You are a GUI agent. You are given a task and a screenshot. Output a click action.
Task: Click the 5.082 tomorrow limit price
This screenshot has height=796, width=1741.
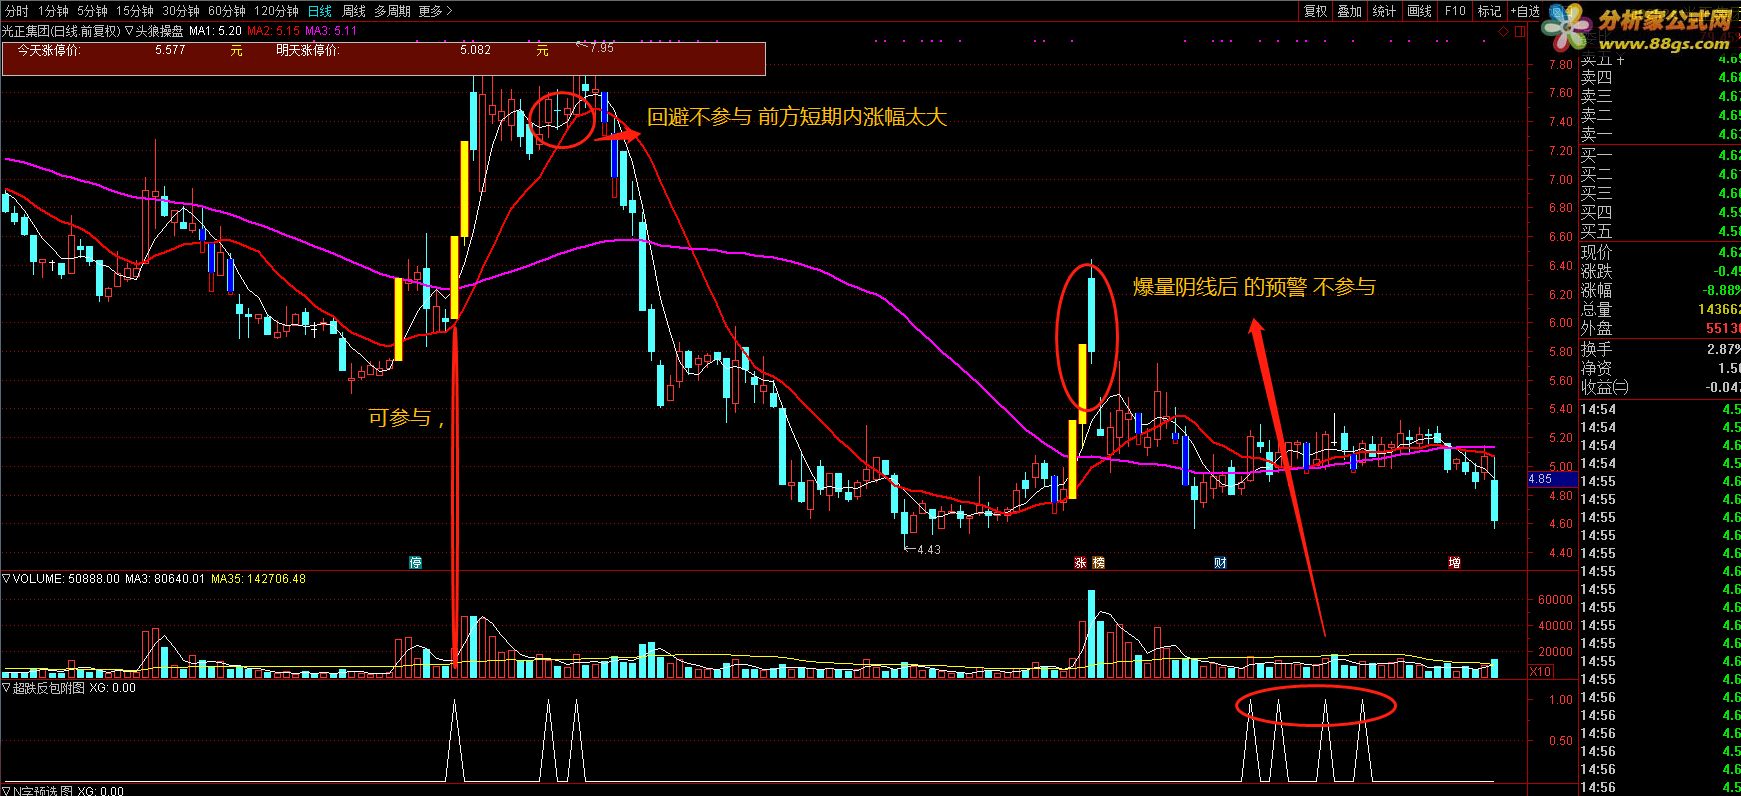[475, 50]
